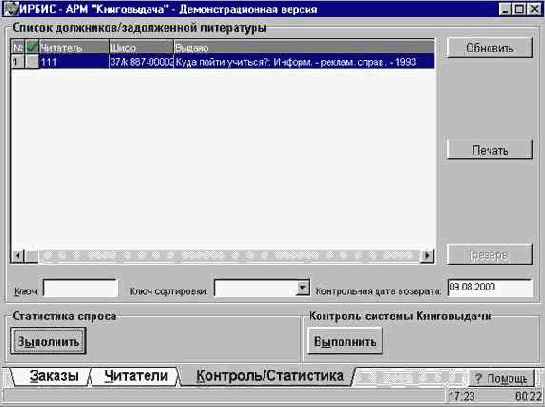Open the Помощь help button

click(x=502, y=378)
